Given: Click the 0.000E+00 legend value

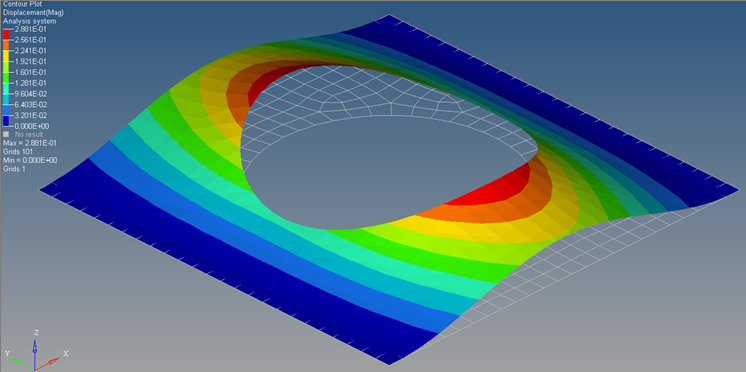Looking at the screenshot, I should tap(31, 126).
